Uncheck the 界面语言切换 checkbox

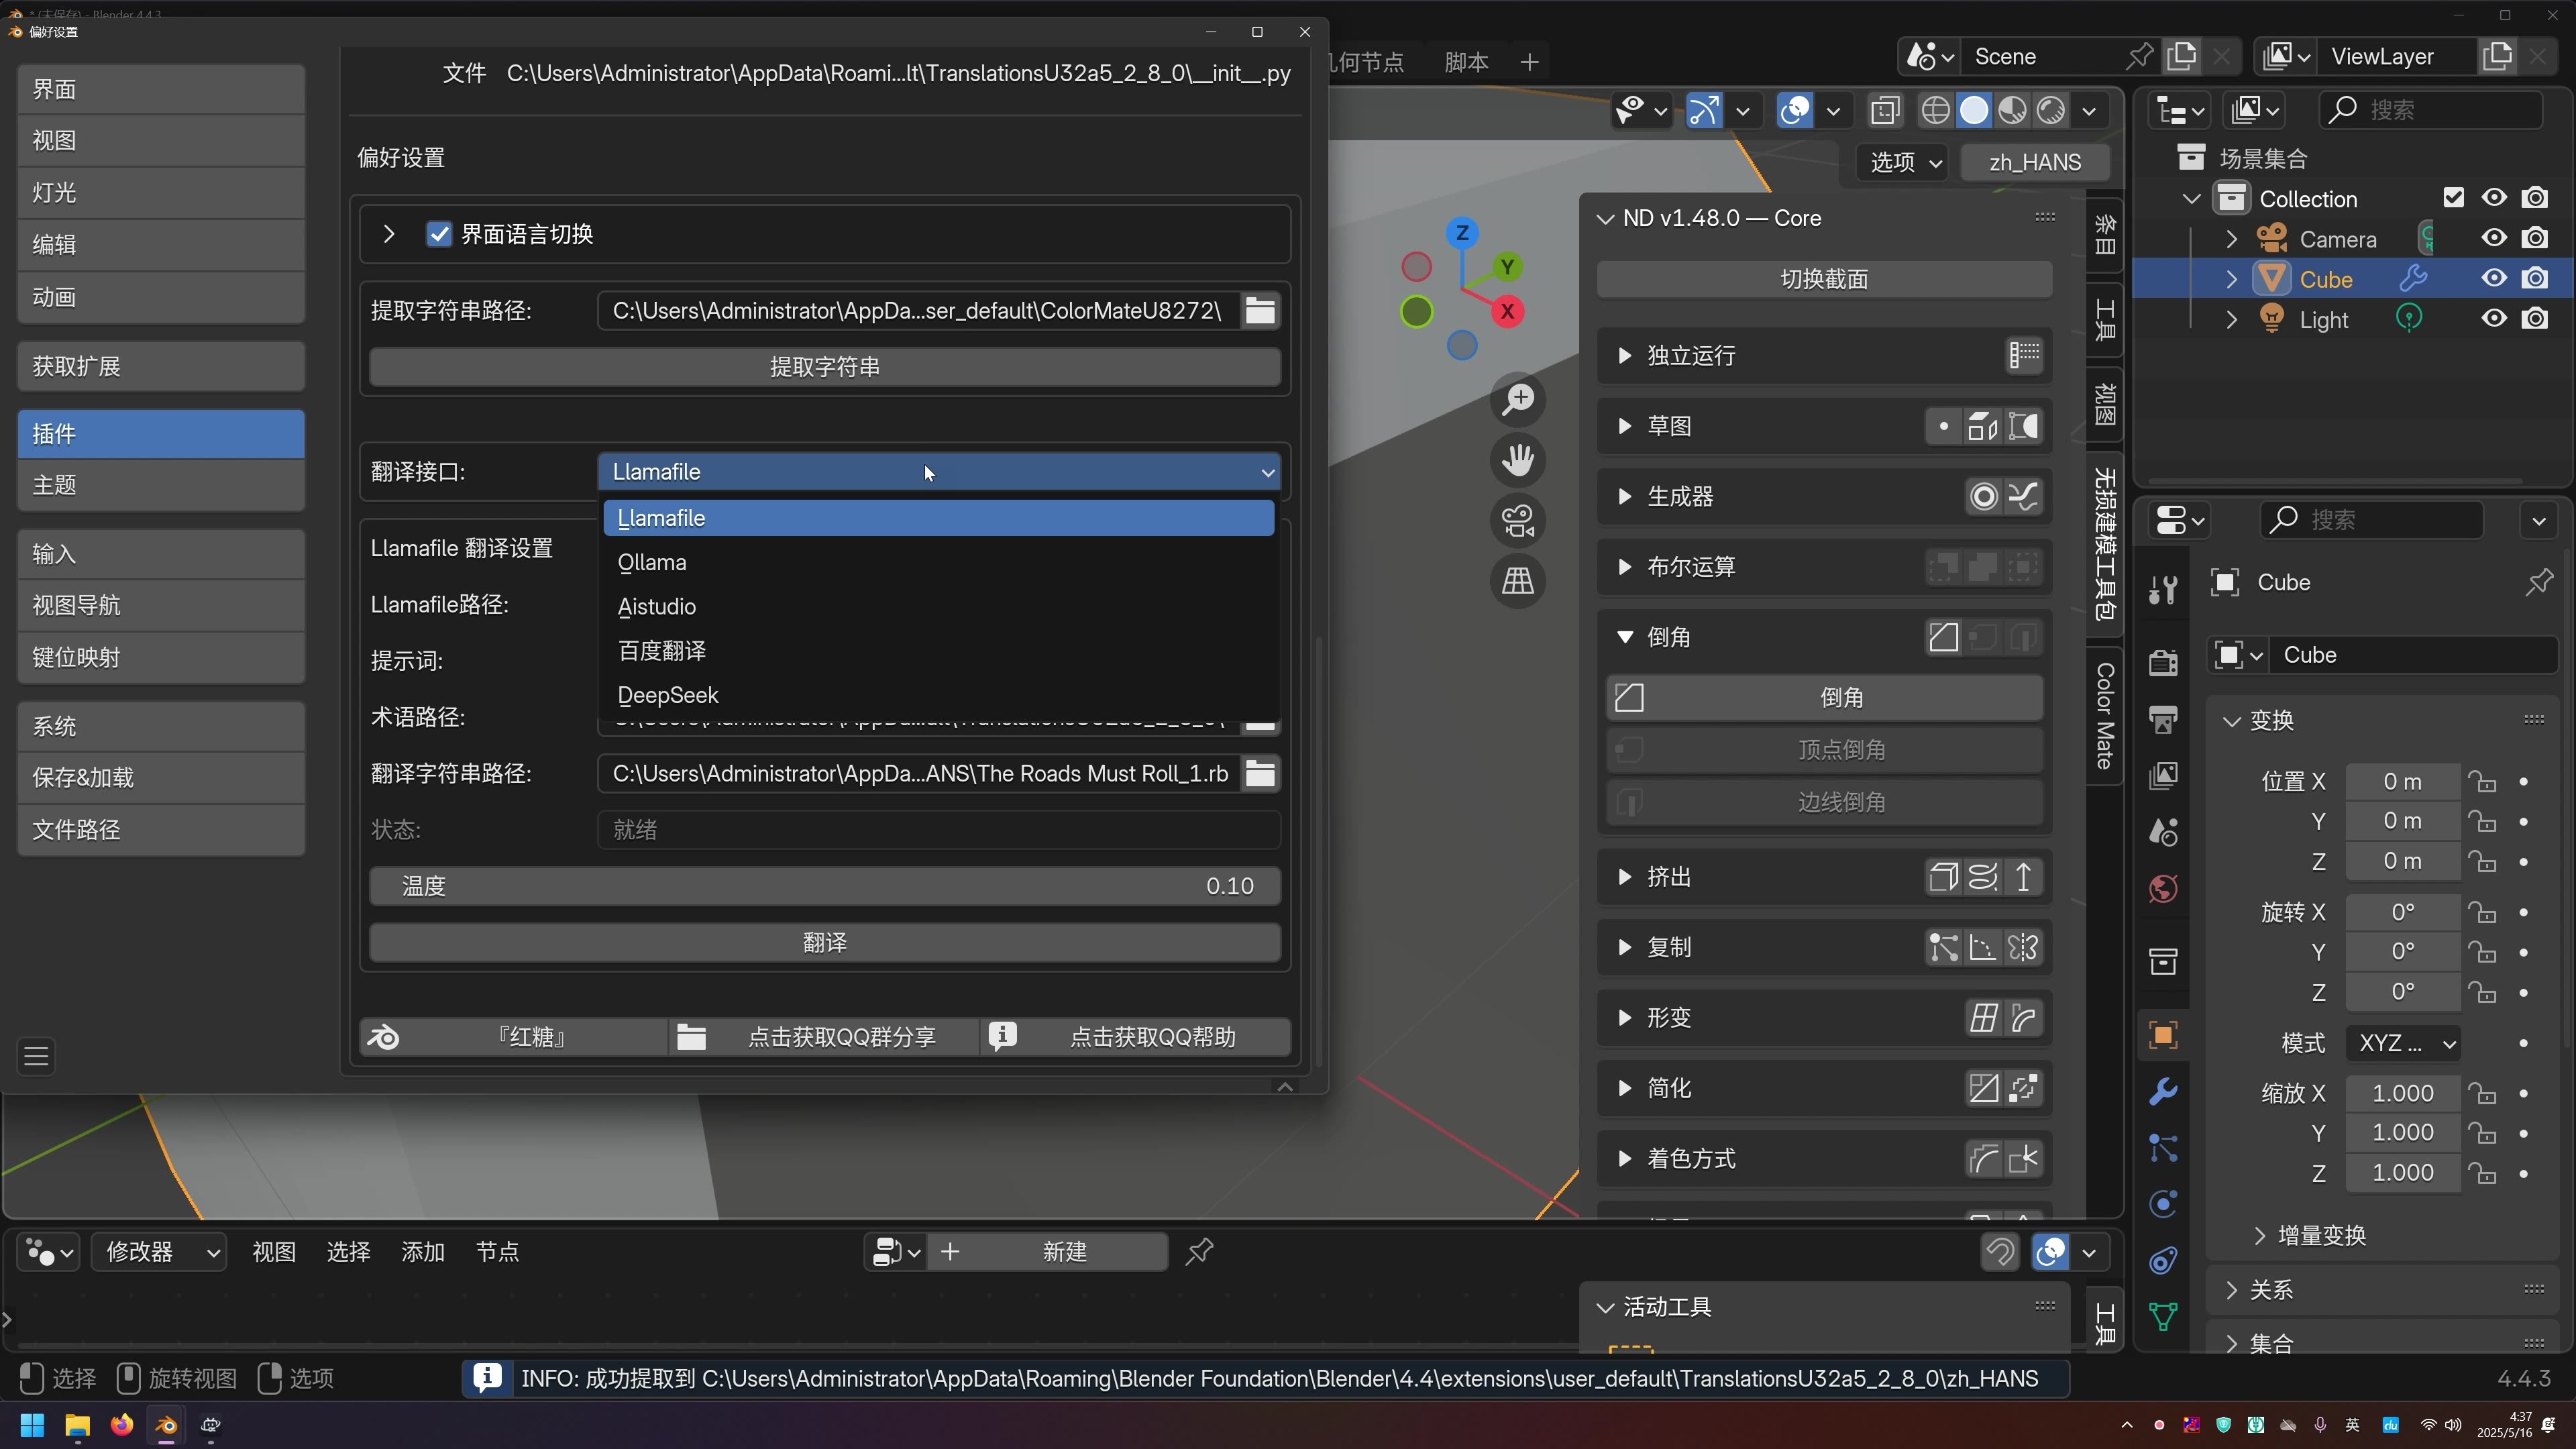(x=438, y=234)
